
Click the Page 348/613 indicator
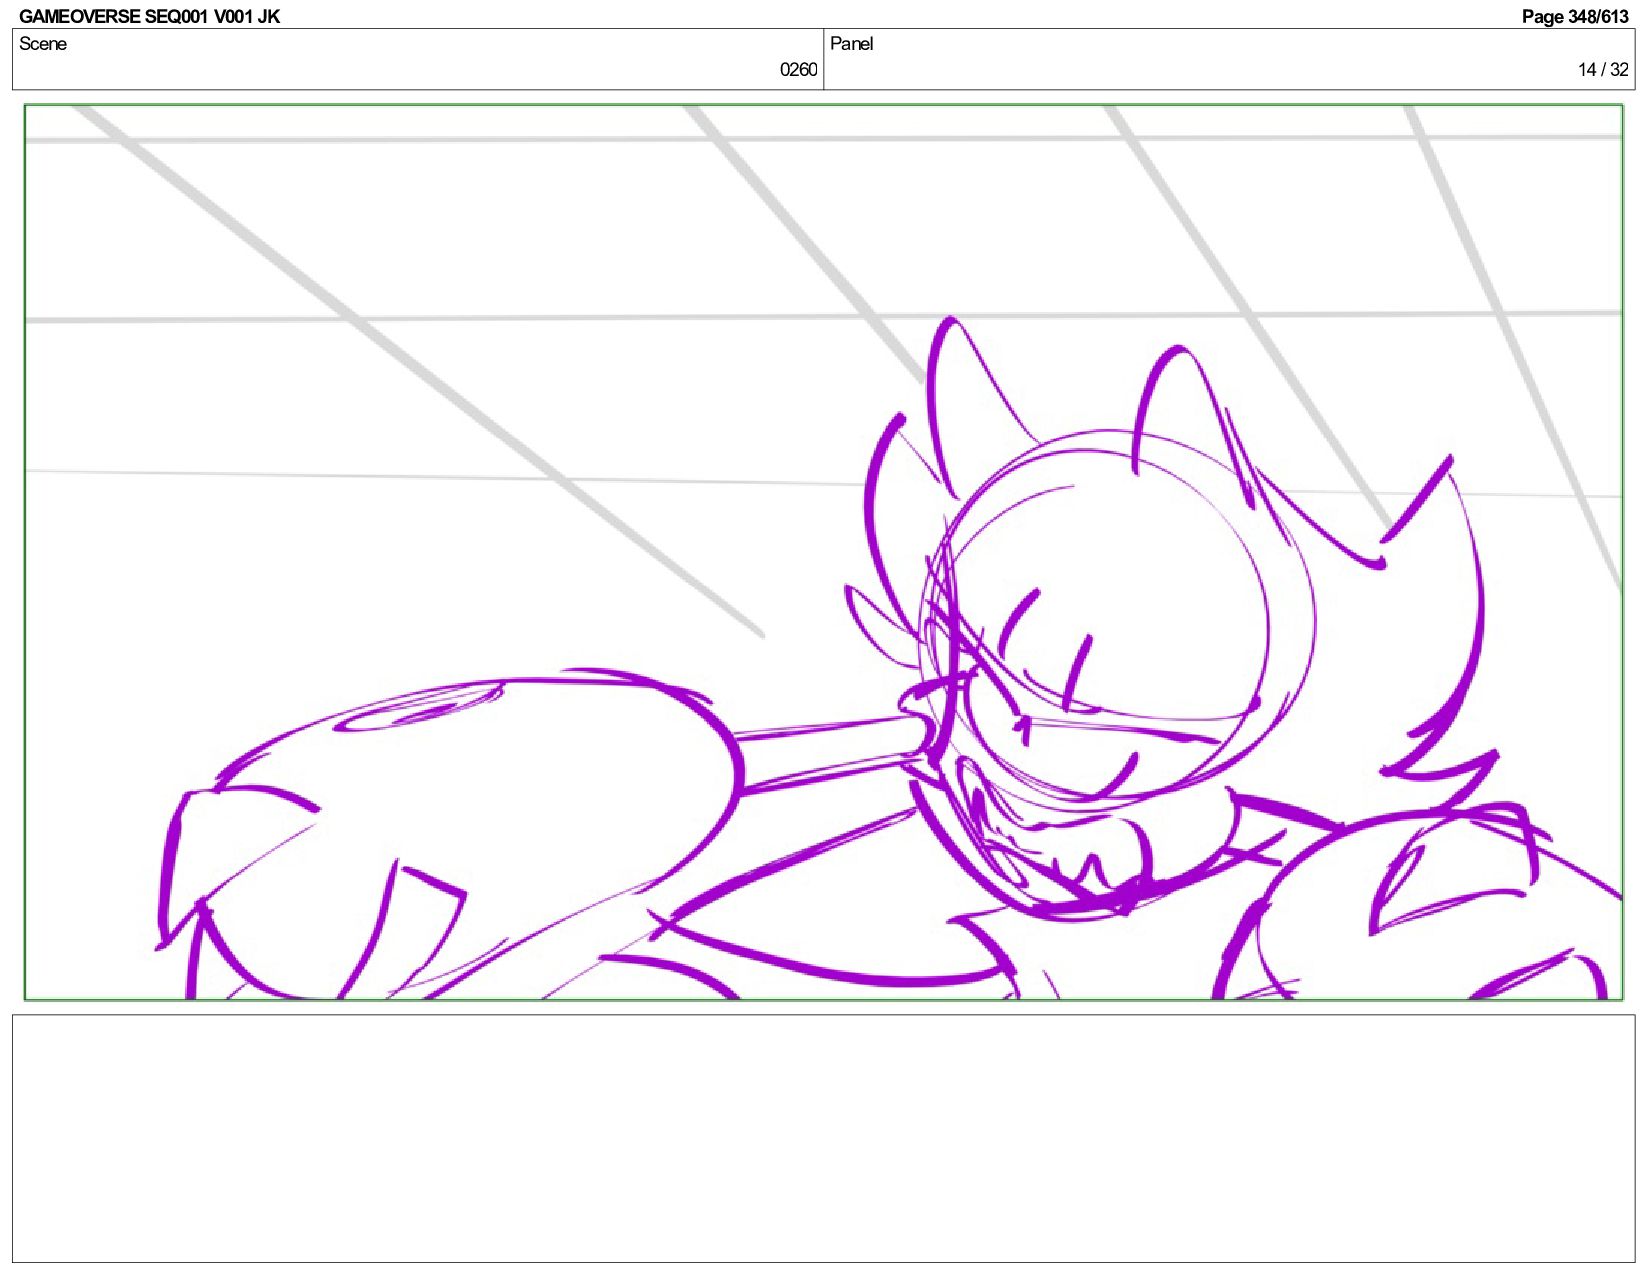(x=1575, y=16)
